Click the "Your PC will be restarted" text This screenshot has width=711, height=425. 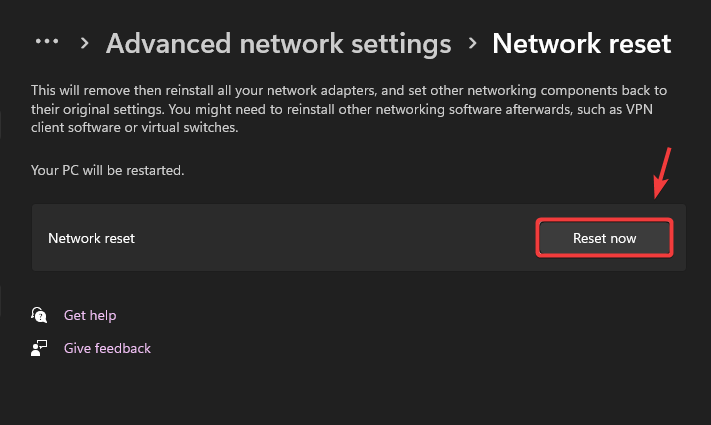click(108, 170)
